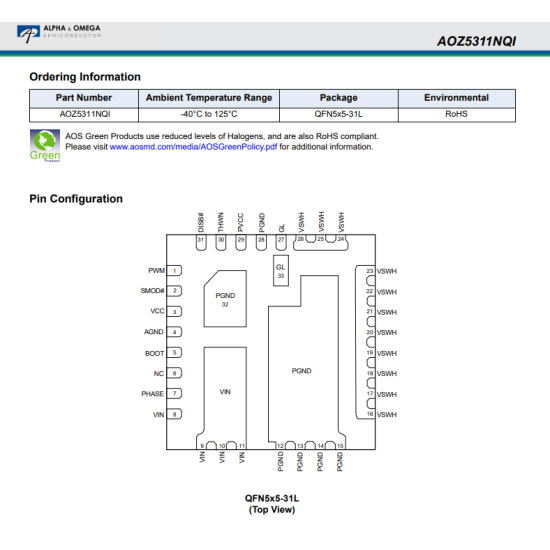Click the Alpha & Omega Semiconductor logo

(59, 34)
